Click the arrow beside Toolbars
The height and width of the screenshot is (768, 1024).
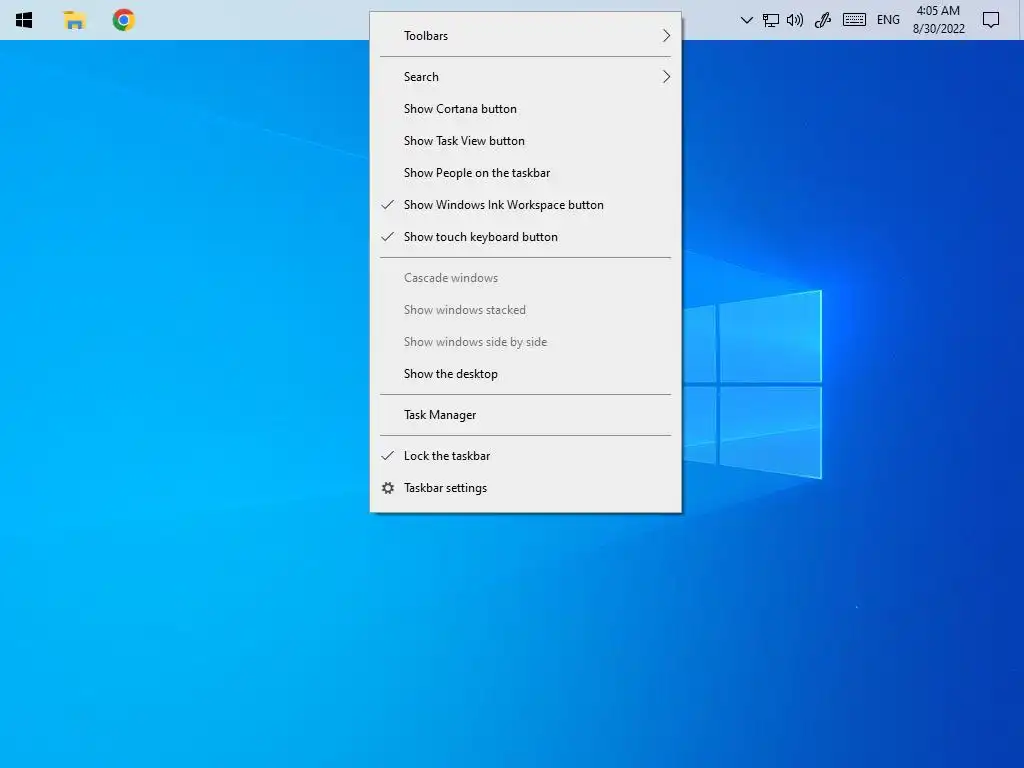click(666, 36)
